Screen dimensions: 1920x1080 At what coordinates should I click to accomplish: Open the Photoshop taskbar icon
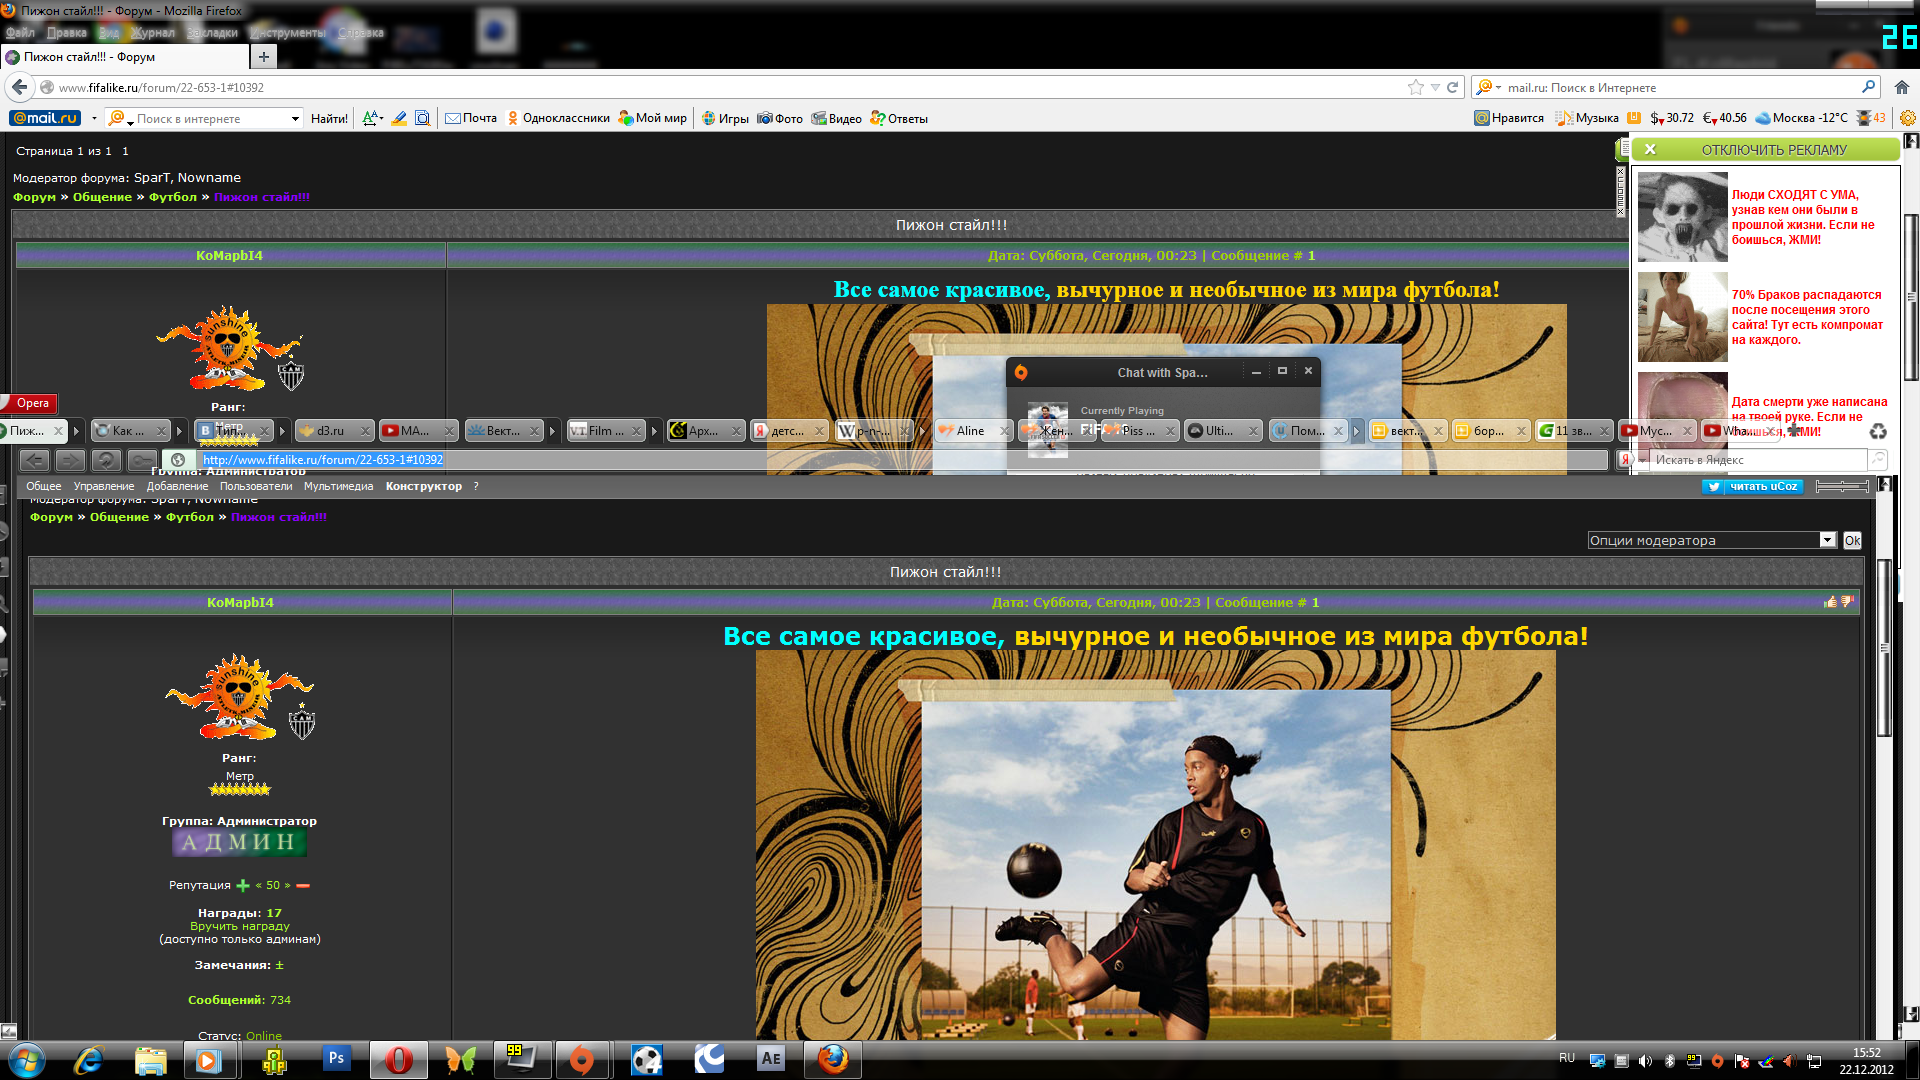[337, 1059]
